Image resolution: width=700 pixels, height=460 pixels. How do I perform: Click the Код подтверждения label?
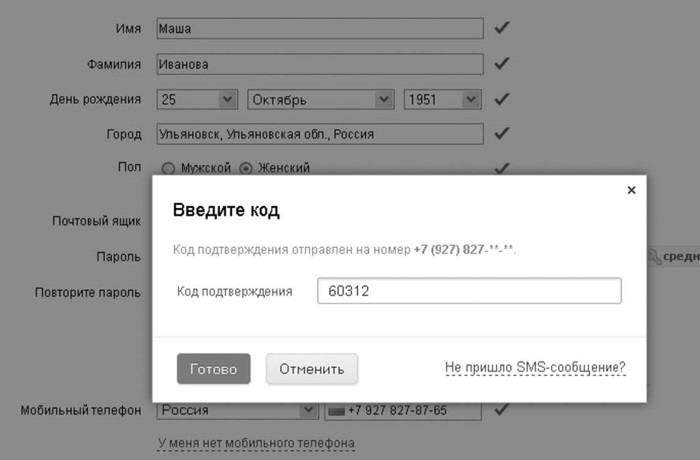tap(235, 292)
